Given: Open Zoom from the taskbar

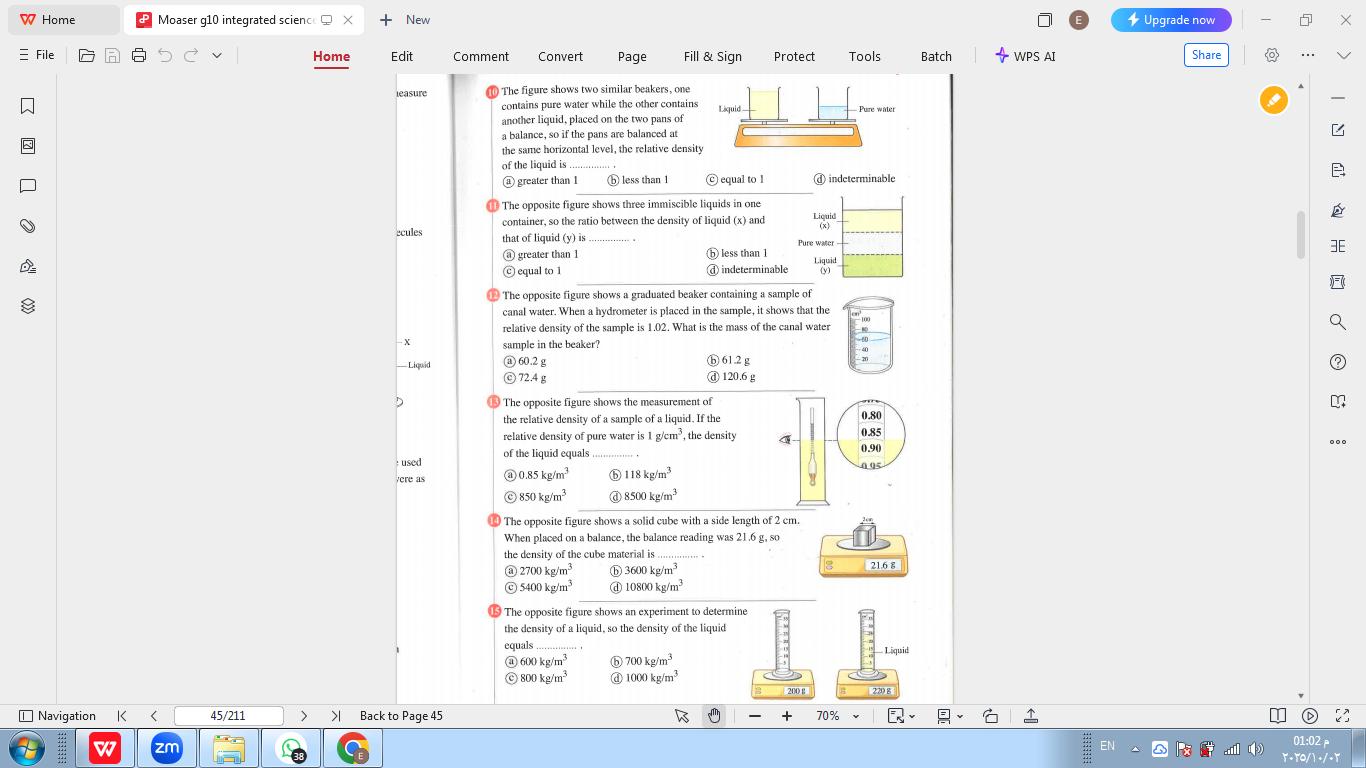Looking at the screenshot, I should (x=167, y=748).
